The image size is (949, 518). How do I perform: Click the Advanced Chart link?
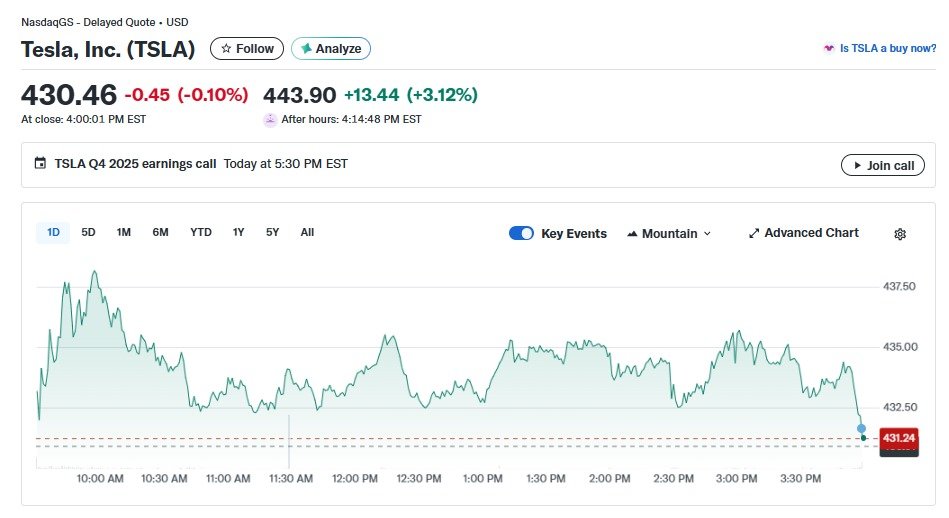[x=811, y=233]
